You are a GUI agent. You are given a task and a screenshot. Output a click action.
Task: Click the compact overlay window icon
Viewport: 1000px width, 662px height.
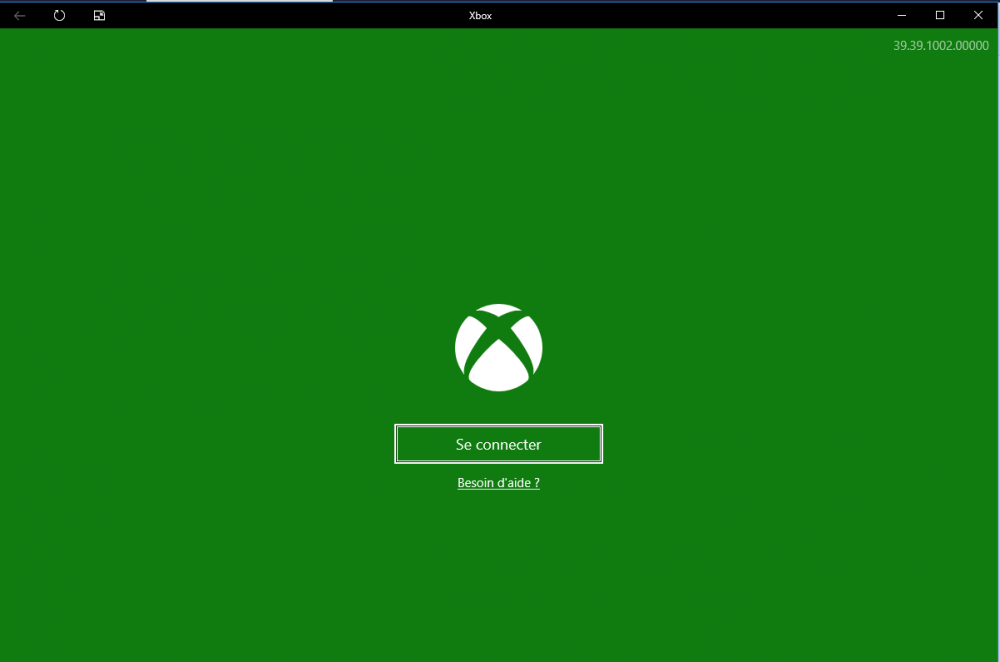[x=99, y=15]
